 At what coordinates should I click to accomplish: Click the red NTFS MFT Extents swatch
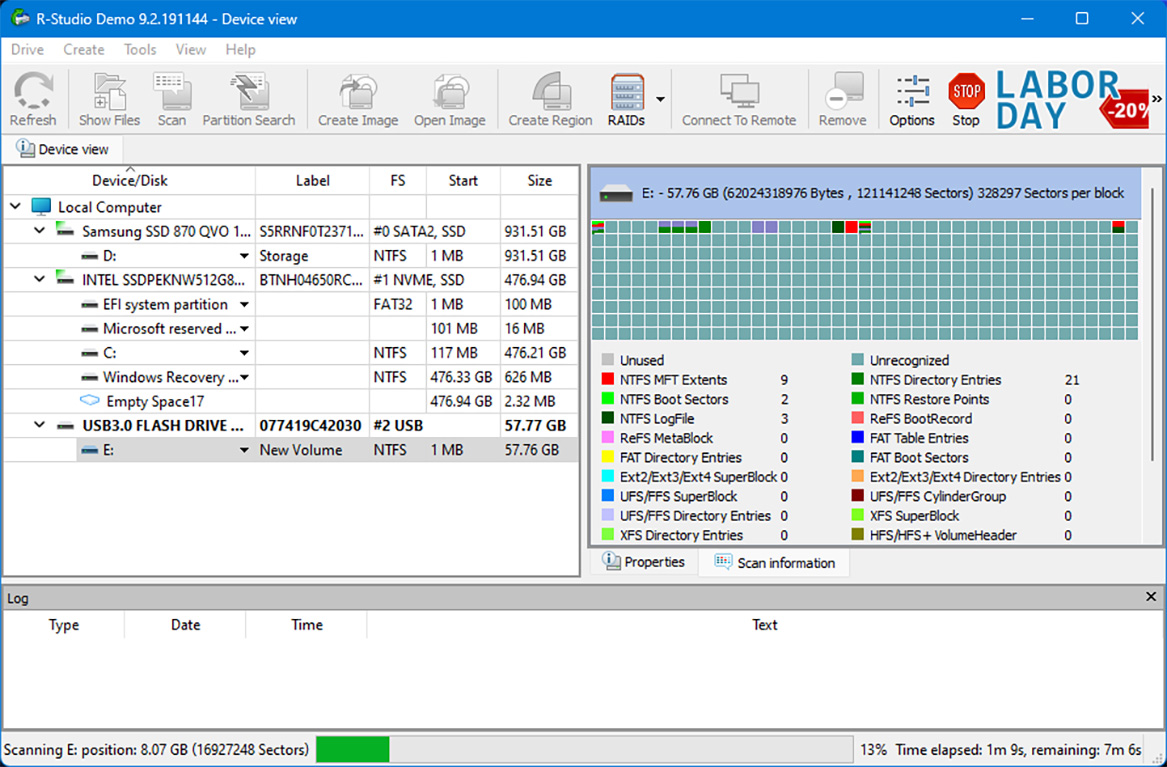point(608,380)
